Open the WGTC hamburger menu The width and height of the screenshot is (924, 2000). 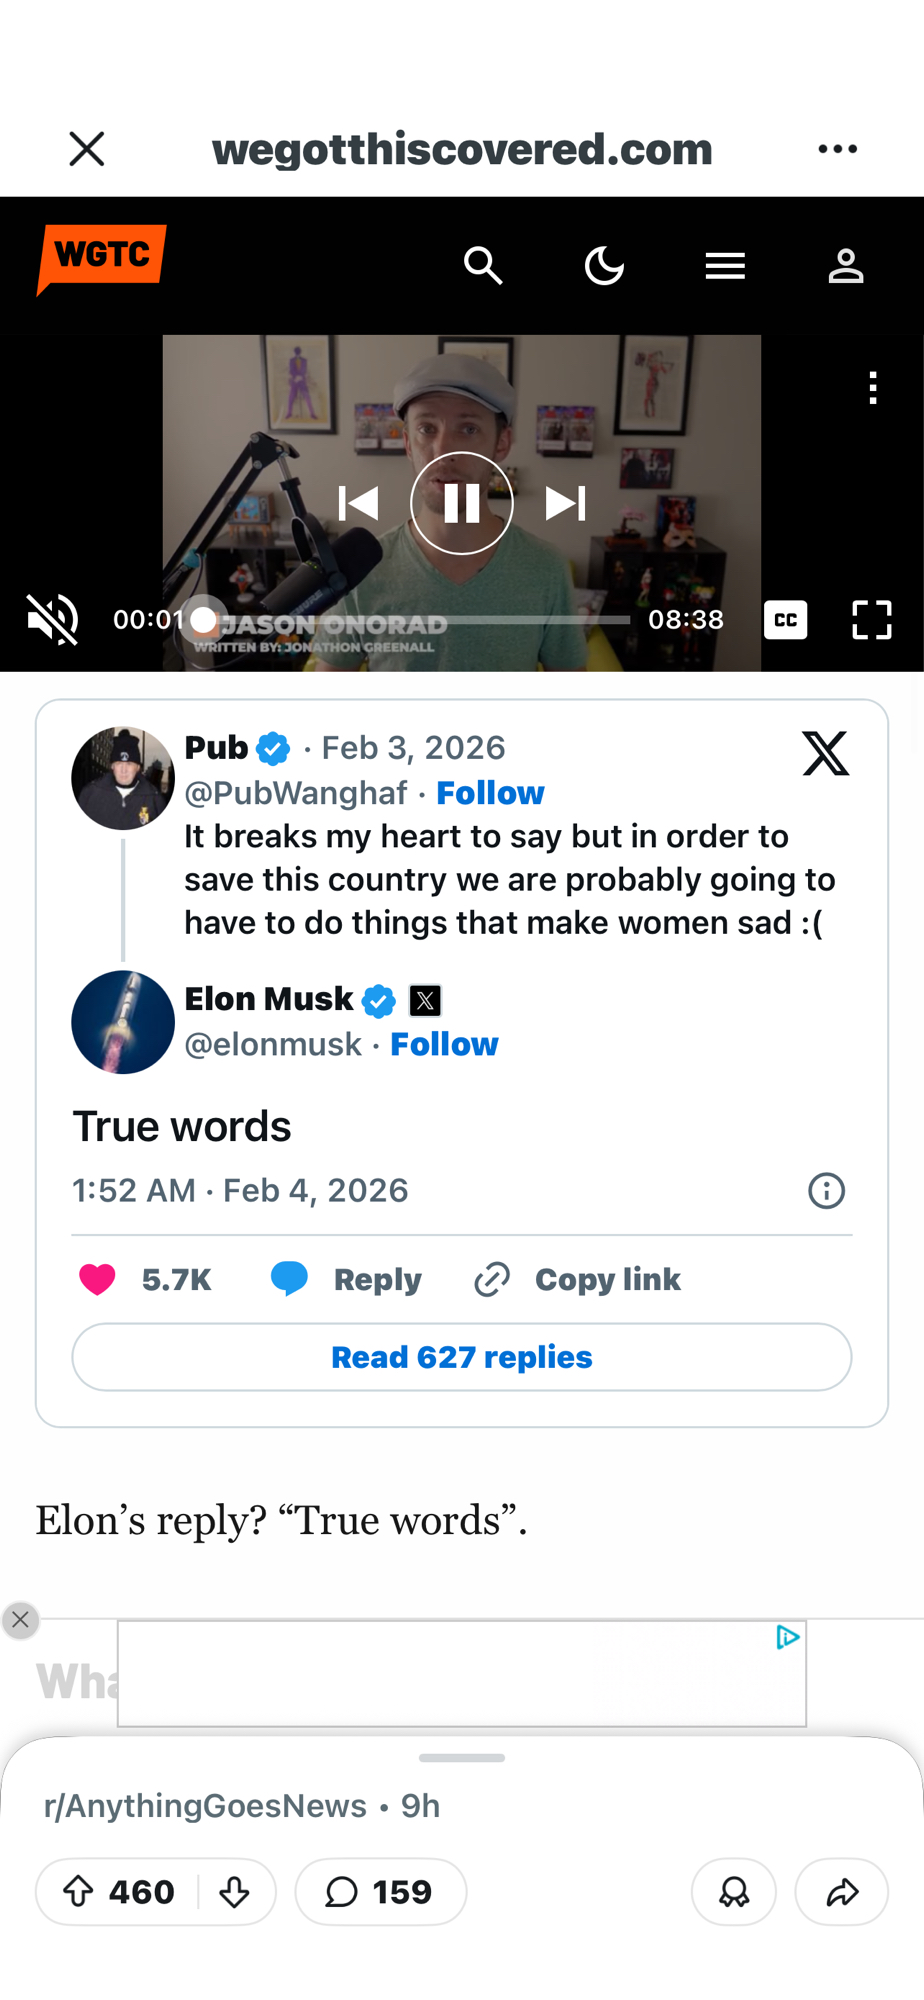tap(725, 266)
